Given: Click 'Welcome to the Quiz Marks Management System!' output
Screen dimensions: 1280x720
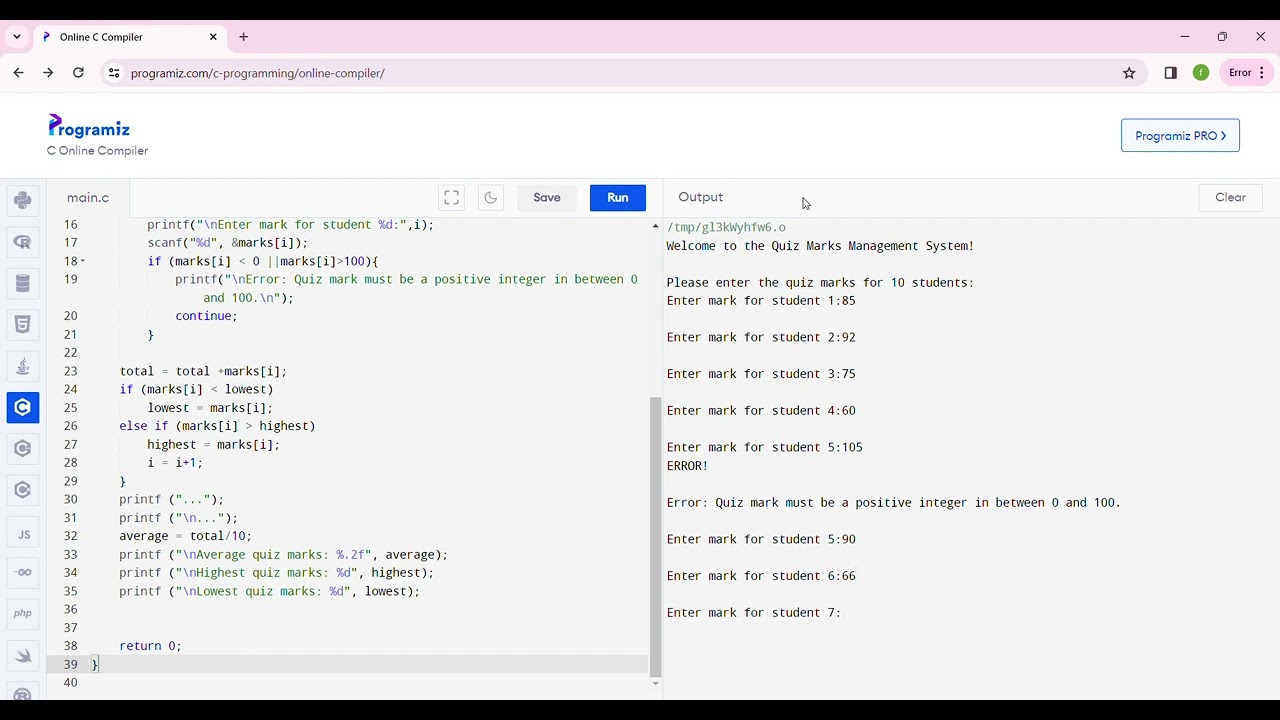Looking at the screenshot, I should click(820, 246).
